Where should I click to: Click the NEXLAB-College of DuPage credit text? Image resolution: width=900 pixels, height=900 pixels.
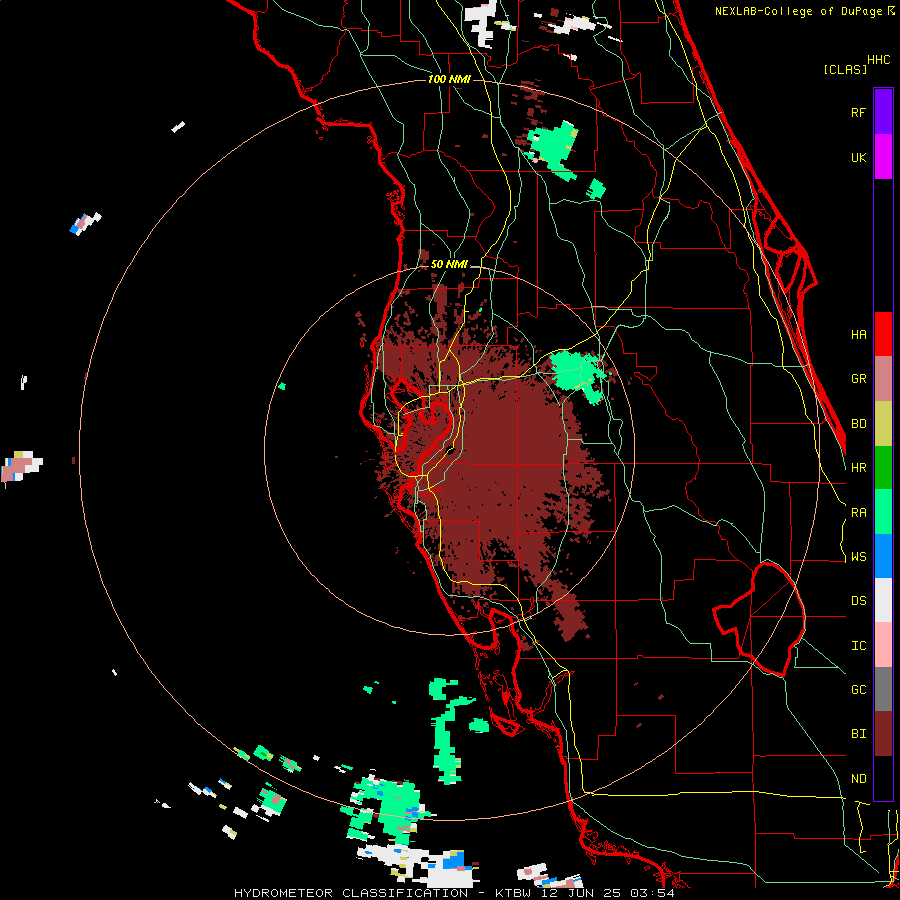[798, 11]
